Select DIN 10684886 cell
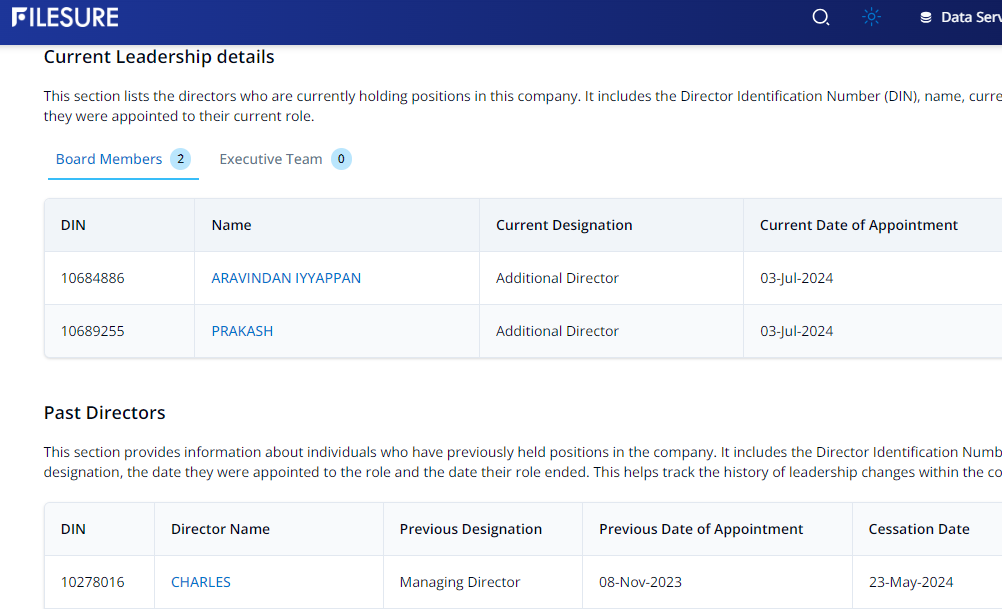The image size is (1002, 609). pyautogui.click(x=93, y=278)
